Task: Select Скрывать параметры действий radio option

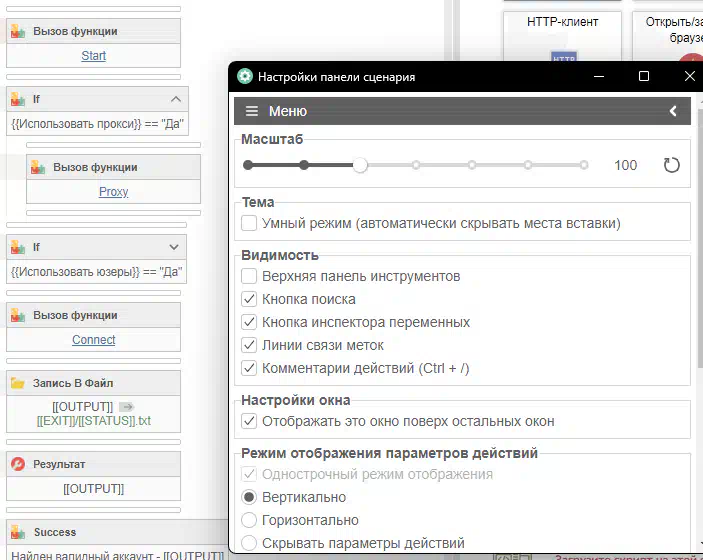Action: tap(249, 543)
